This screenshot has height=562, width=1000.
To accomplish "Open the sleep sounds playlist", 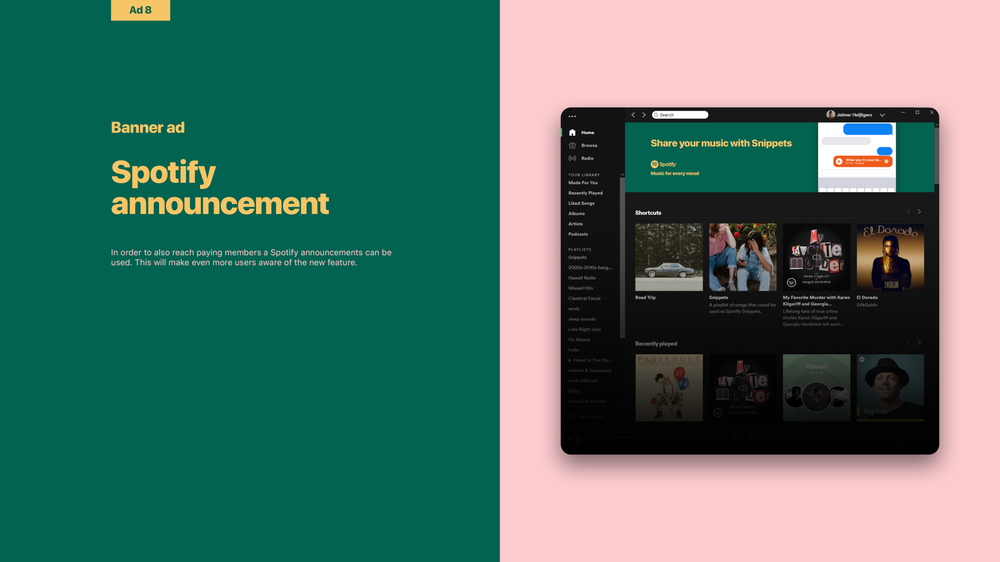I will (x=582, y=319).
